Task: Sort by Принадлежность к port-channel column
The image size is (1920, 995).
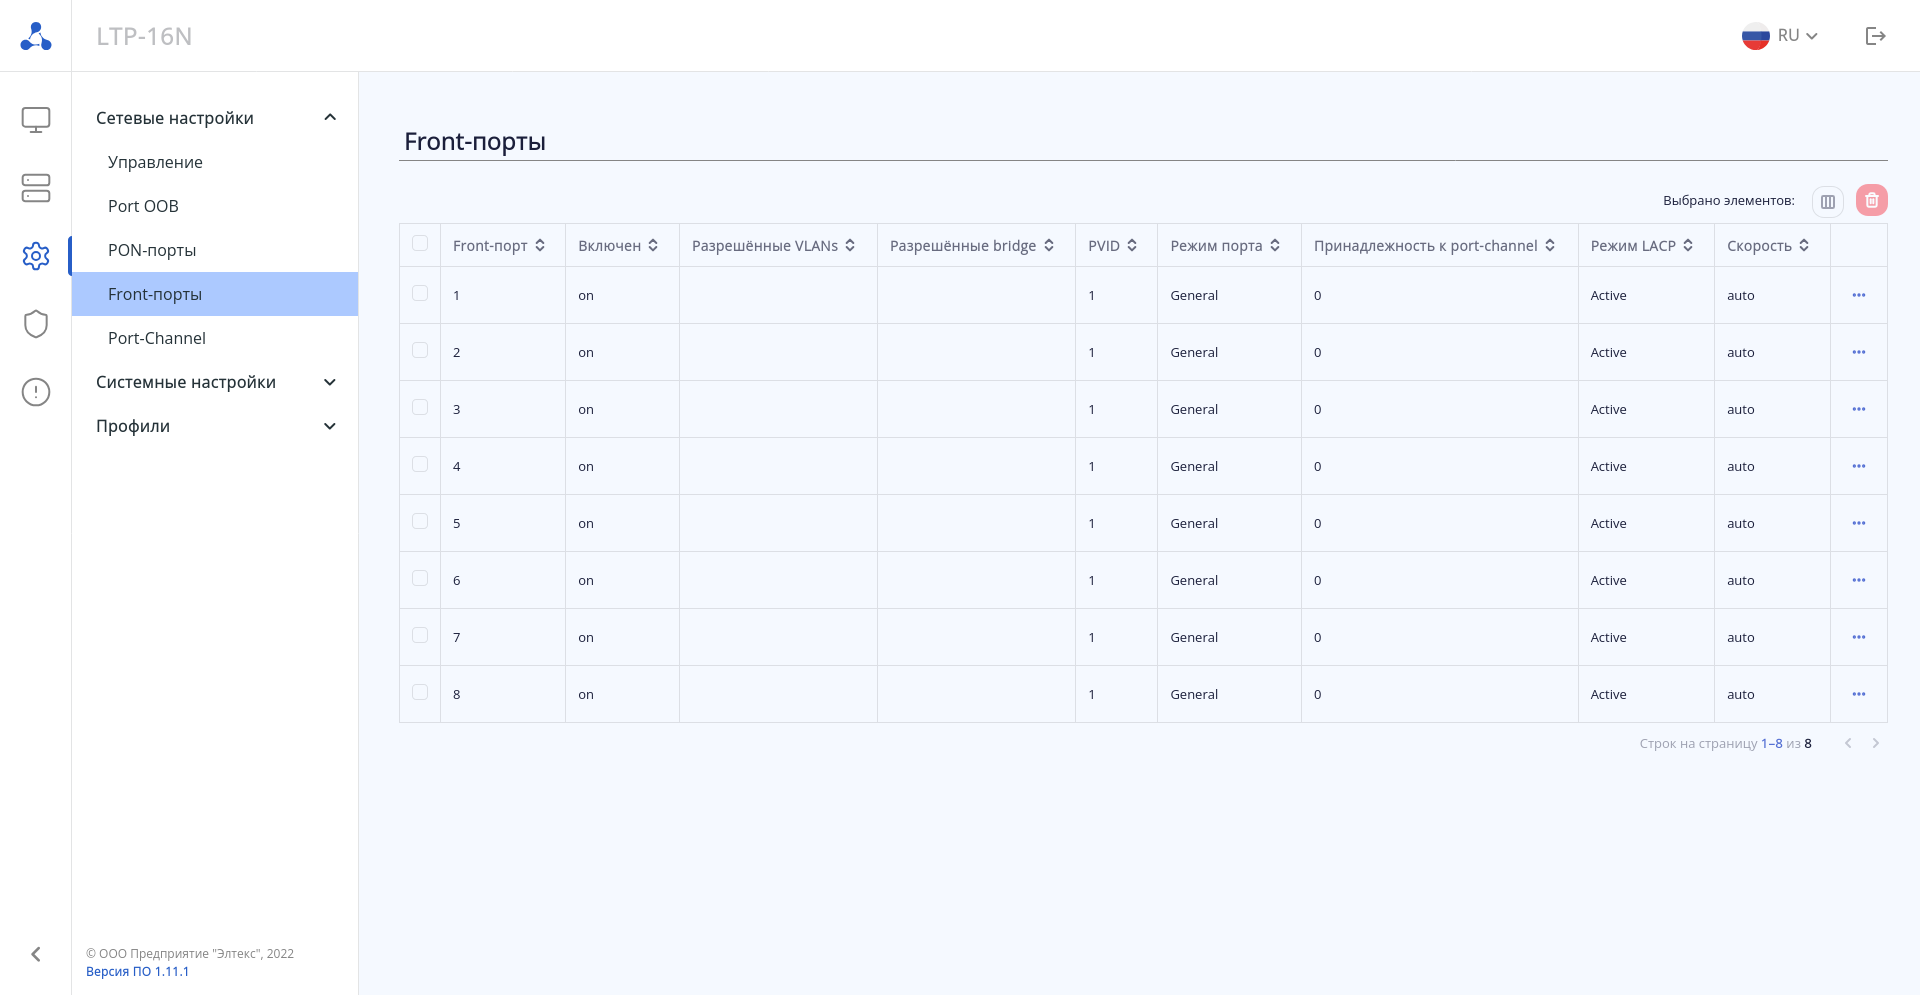Action: point(1550,246)
